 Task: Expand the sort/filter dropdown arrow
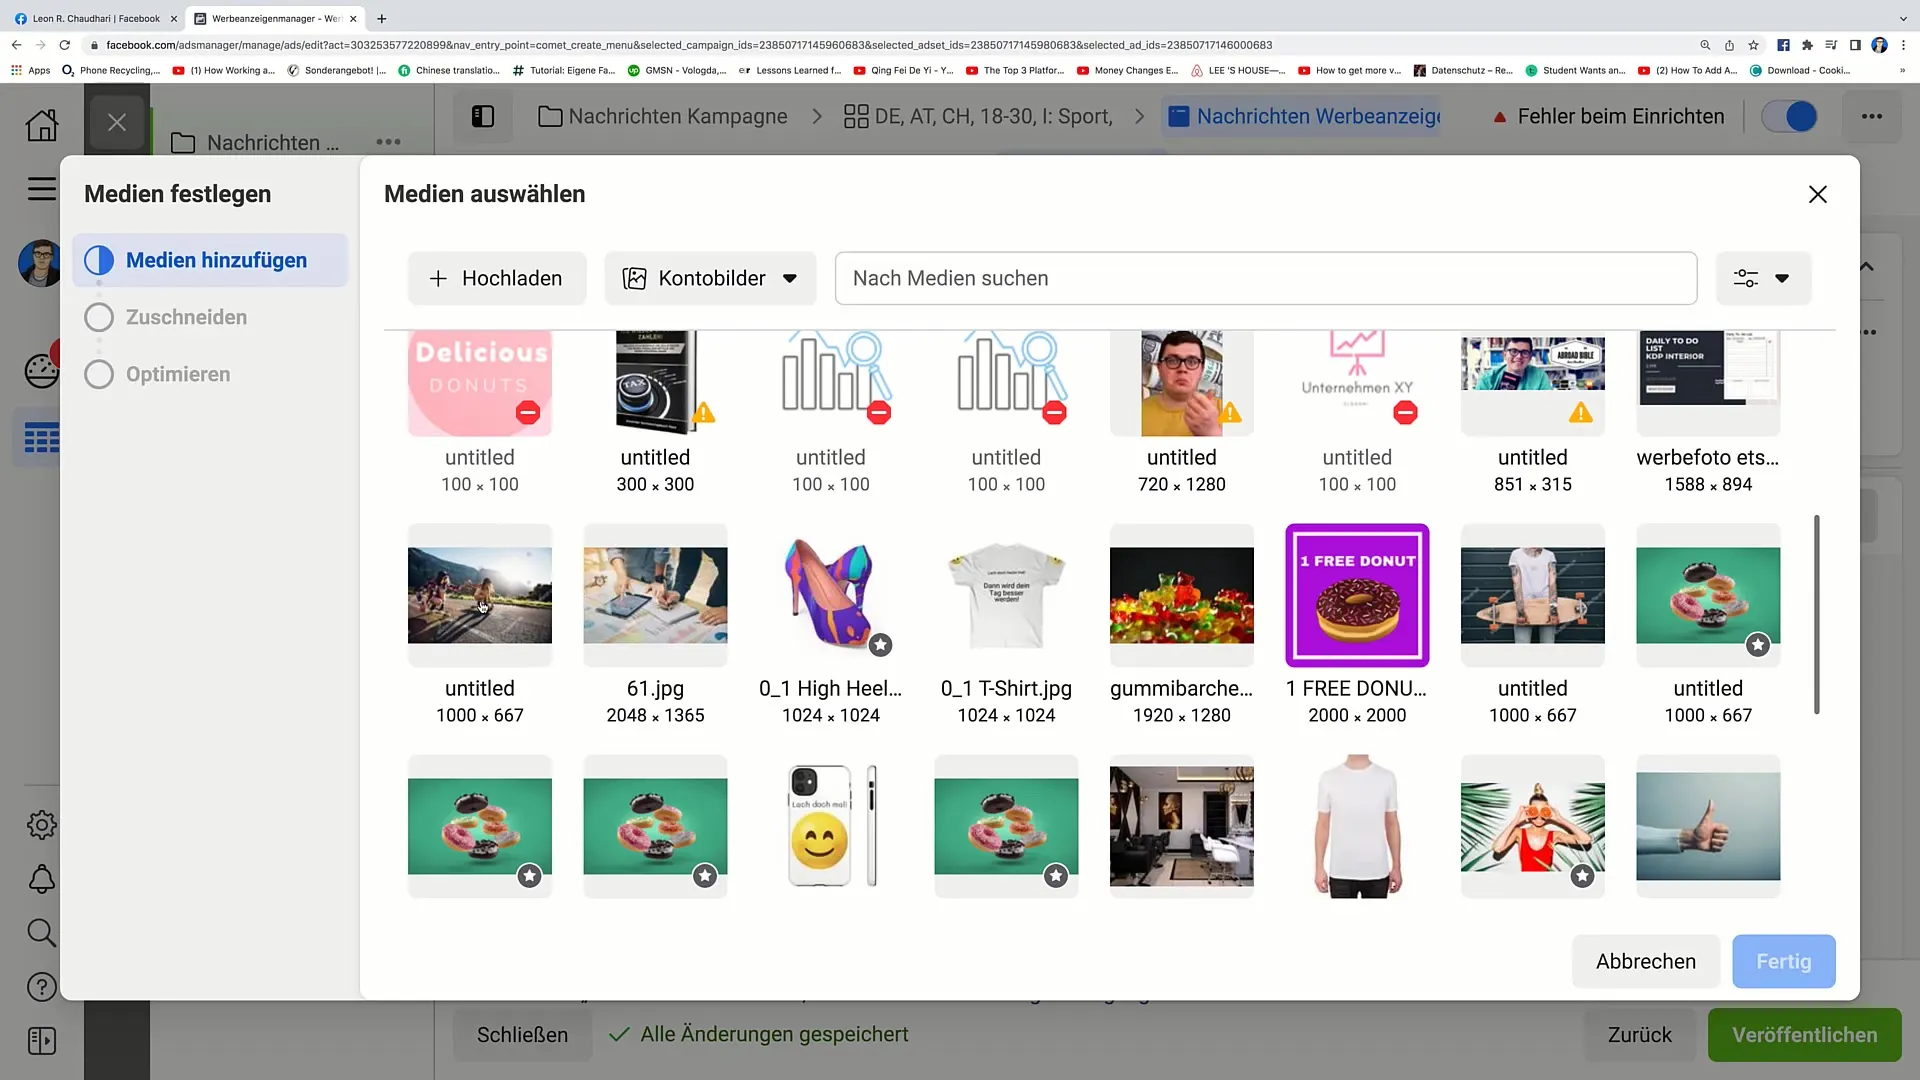pos(1782,277)
